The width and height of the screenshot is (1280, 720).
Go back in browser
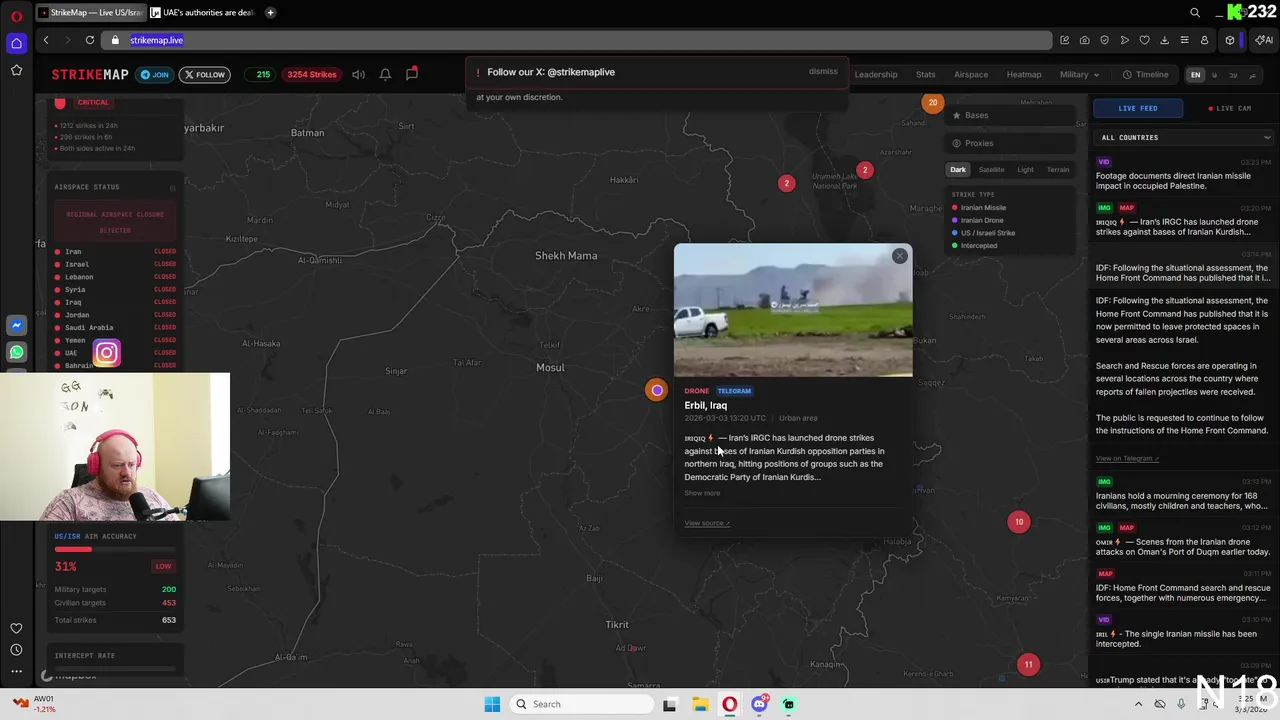pyautogui.click(x=46, y=40)
